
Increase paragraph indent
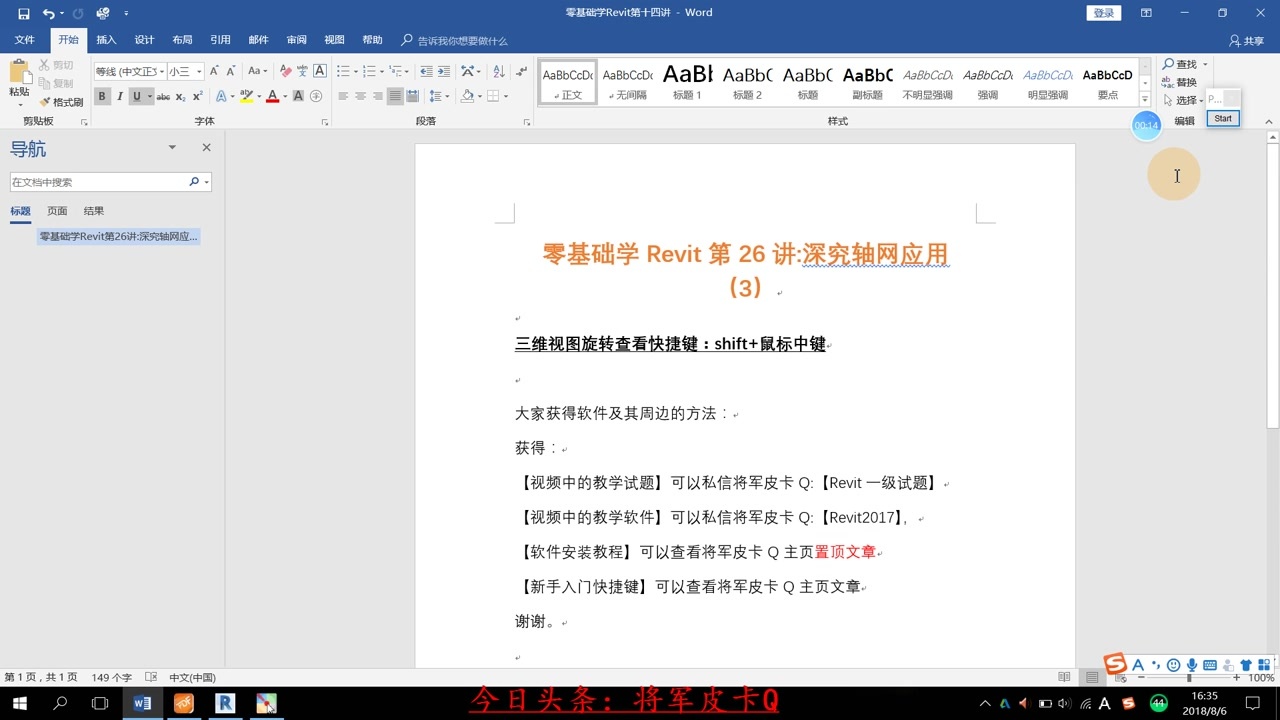pos(444,71)
